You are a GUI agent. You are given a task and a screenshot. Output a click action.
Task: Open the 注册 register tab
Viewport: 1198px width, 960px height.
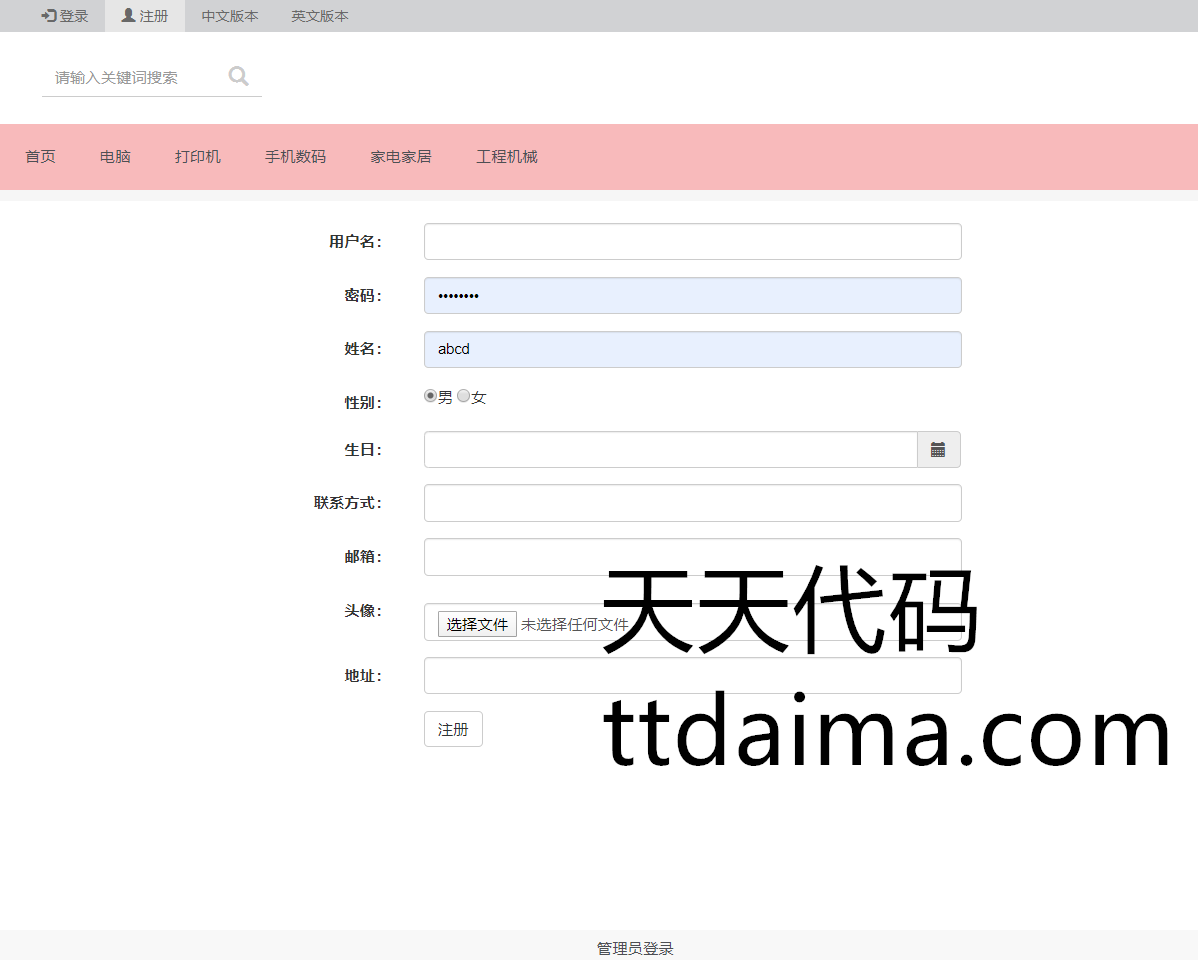pyautogui.click(x=145, y=16)
